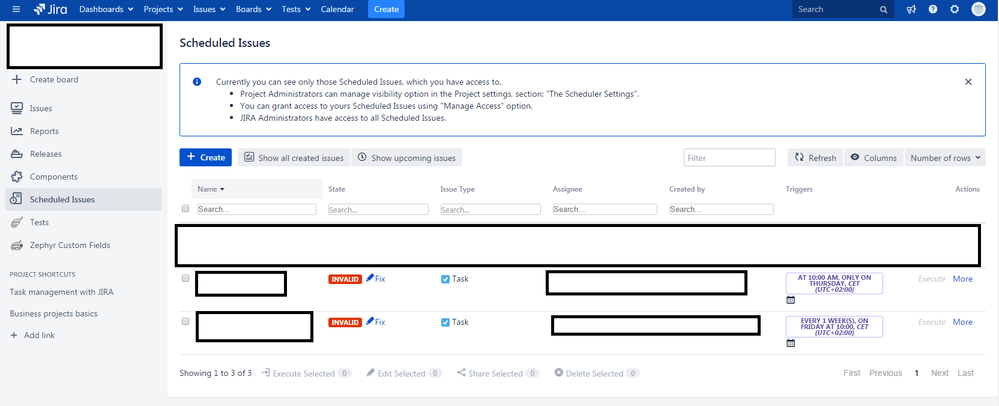Click the Zephyr Custom Fields icon

17,245
